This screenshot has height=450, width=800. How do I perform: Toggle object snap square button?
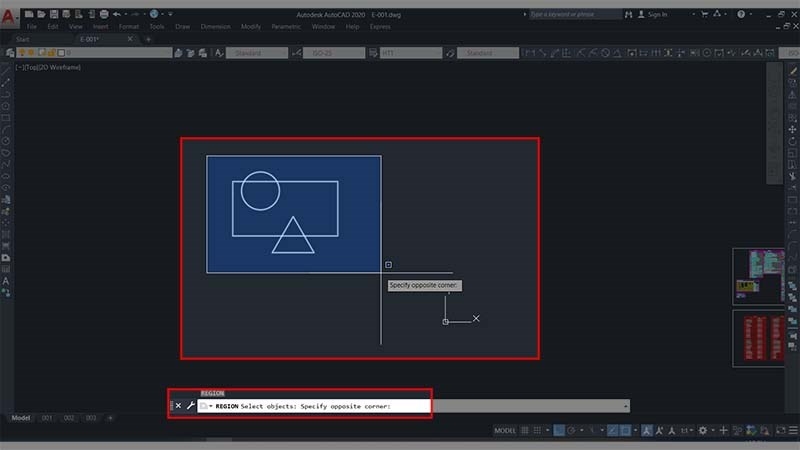625,431
